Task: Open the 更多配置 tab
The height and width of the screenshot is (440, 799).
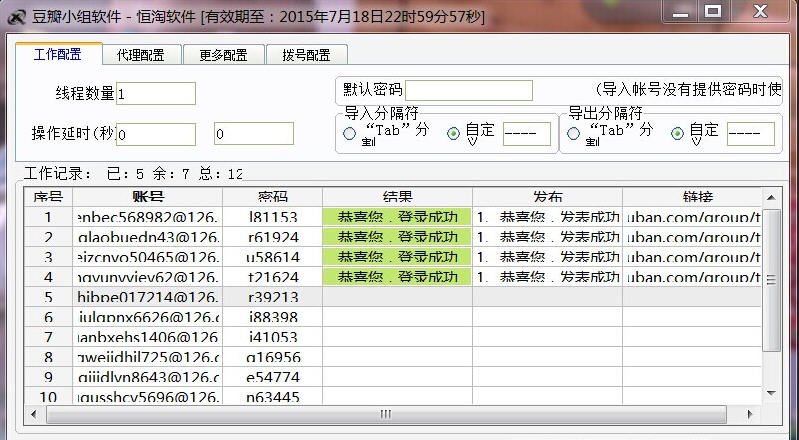Action: click(x=223, y=55)
